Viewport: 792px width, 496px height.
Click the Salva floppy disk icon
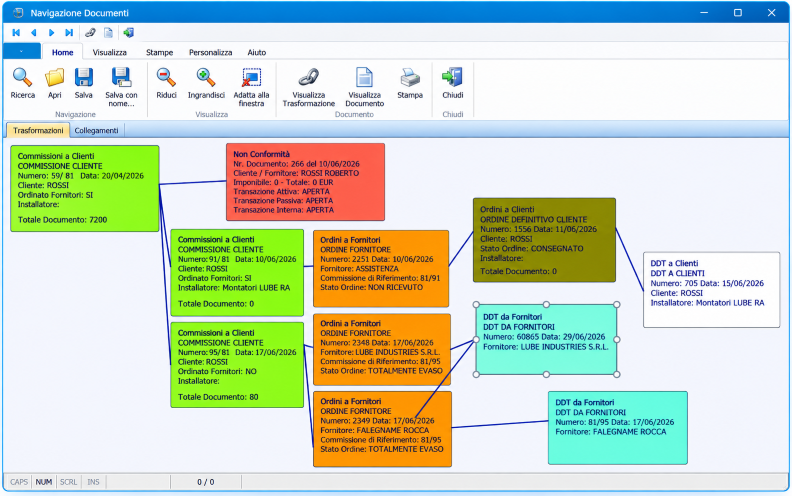pyautogui.click(x=84, y=83)
